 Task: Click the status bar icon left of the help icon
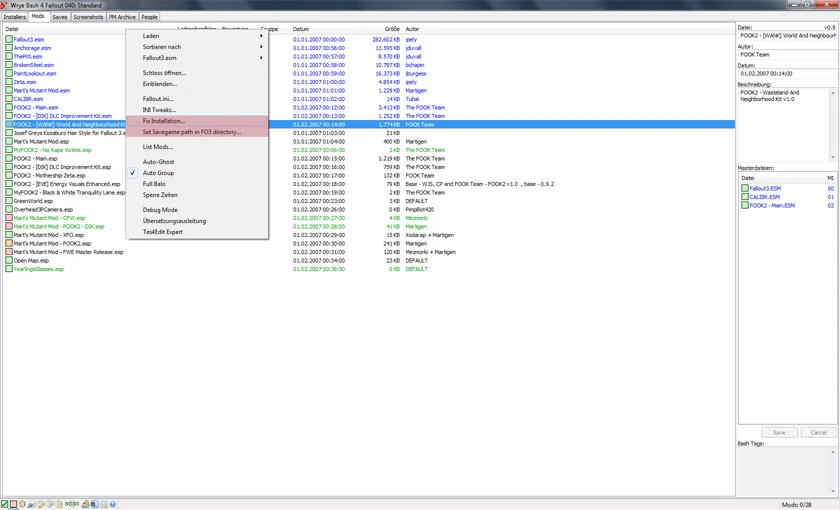point(104,504)
